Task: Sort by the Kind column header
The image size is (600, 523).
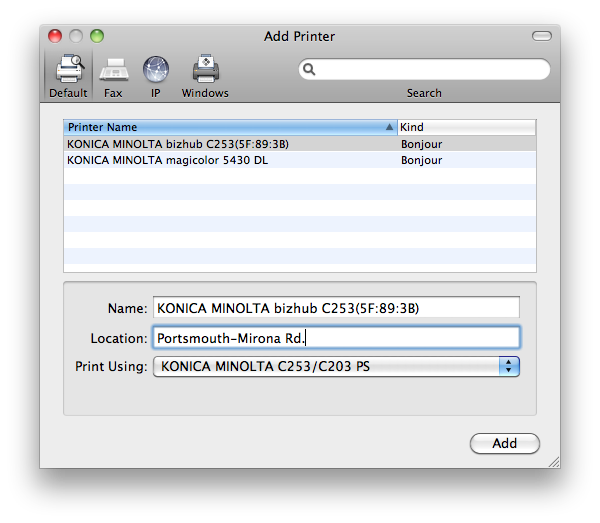Action: 466,127
